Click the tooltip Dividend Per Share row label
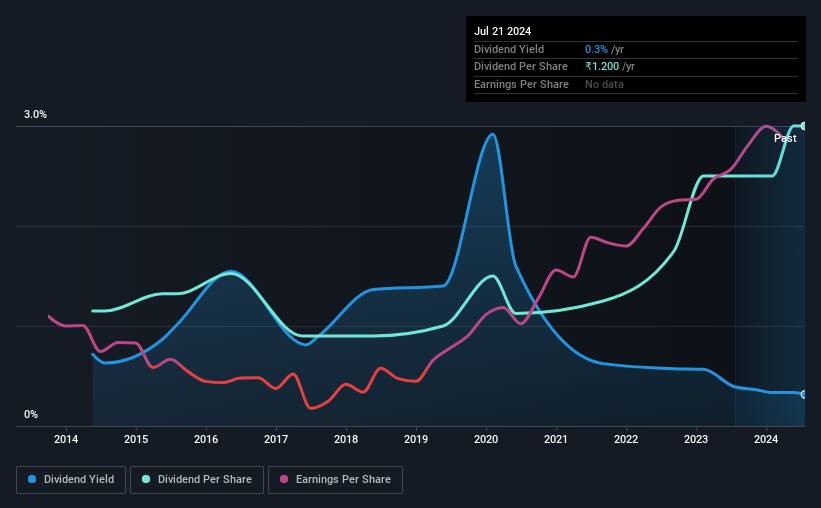 coord(520,67)
